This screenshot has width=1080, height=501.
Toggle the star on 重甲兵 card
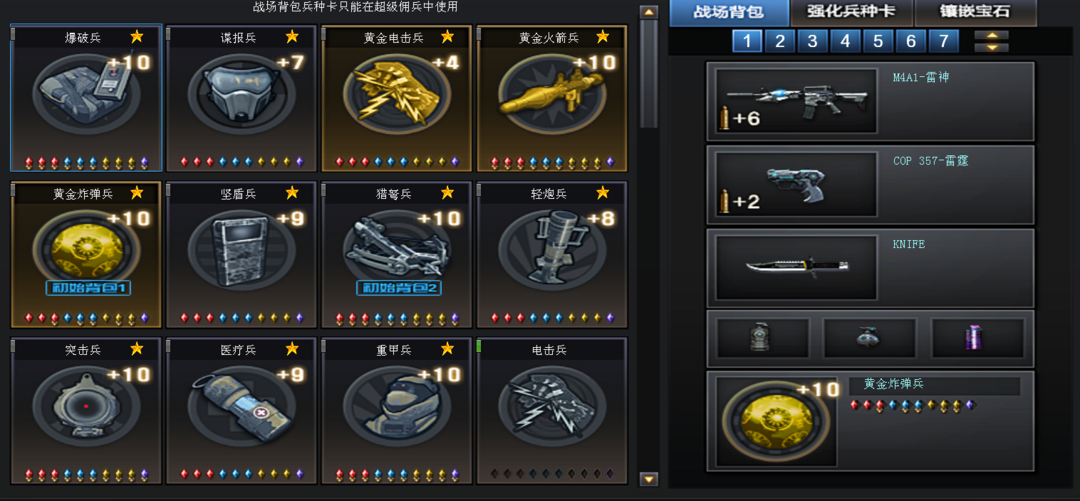point(447,349)
